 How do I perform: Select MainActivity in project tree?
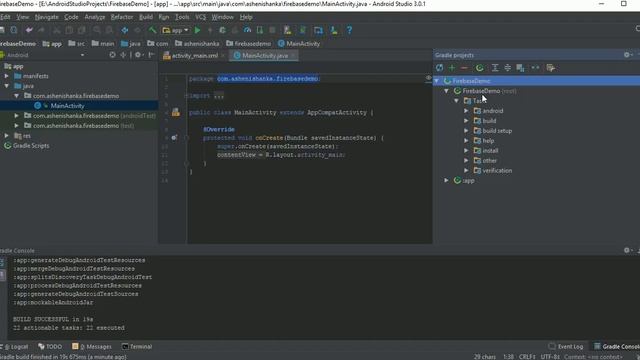pyautogui.click(x=67, y=106)
